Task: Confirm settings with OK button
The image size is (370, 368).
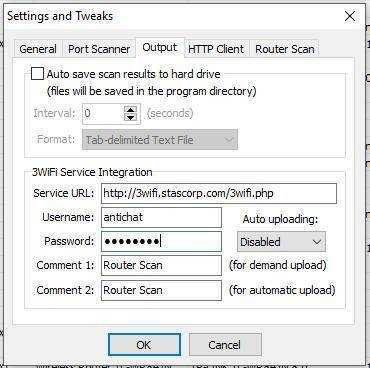Action: point(144,345)
